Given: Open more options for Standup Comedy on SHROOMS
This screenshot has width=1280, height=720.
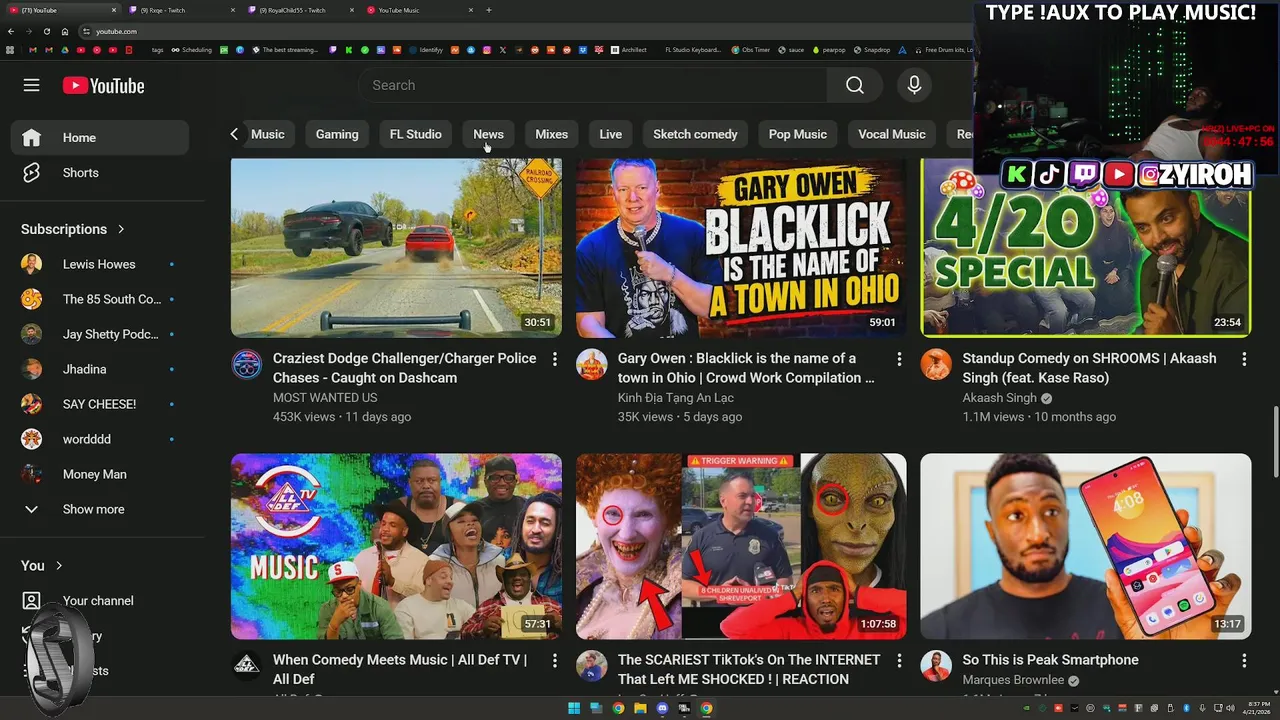Looking at the screenshot, I should click(1244, 359).
